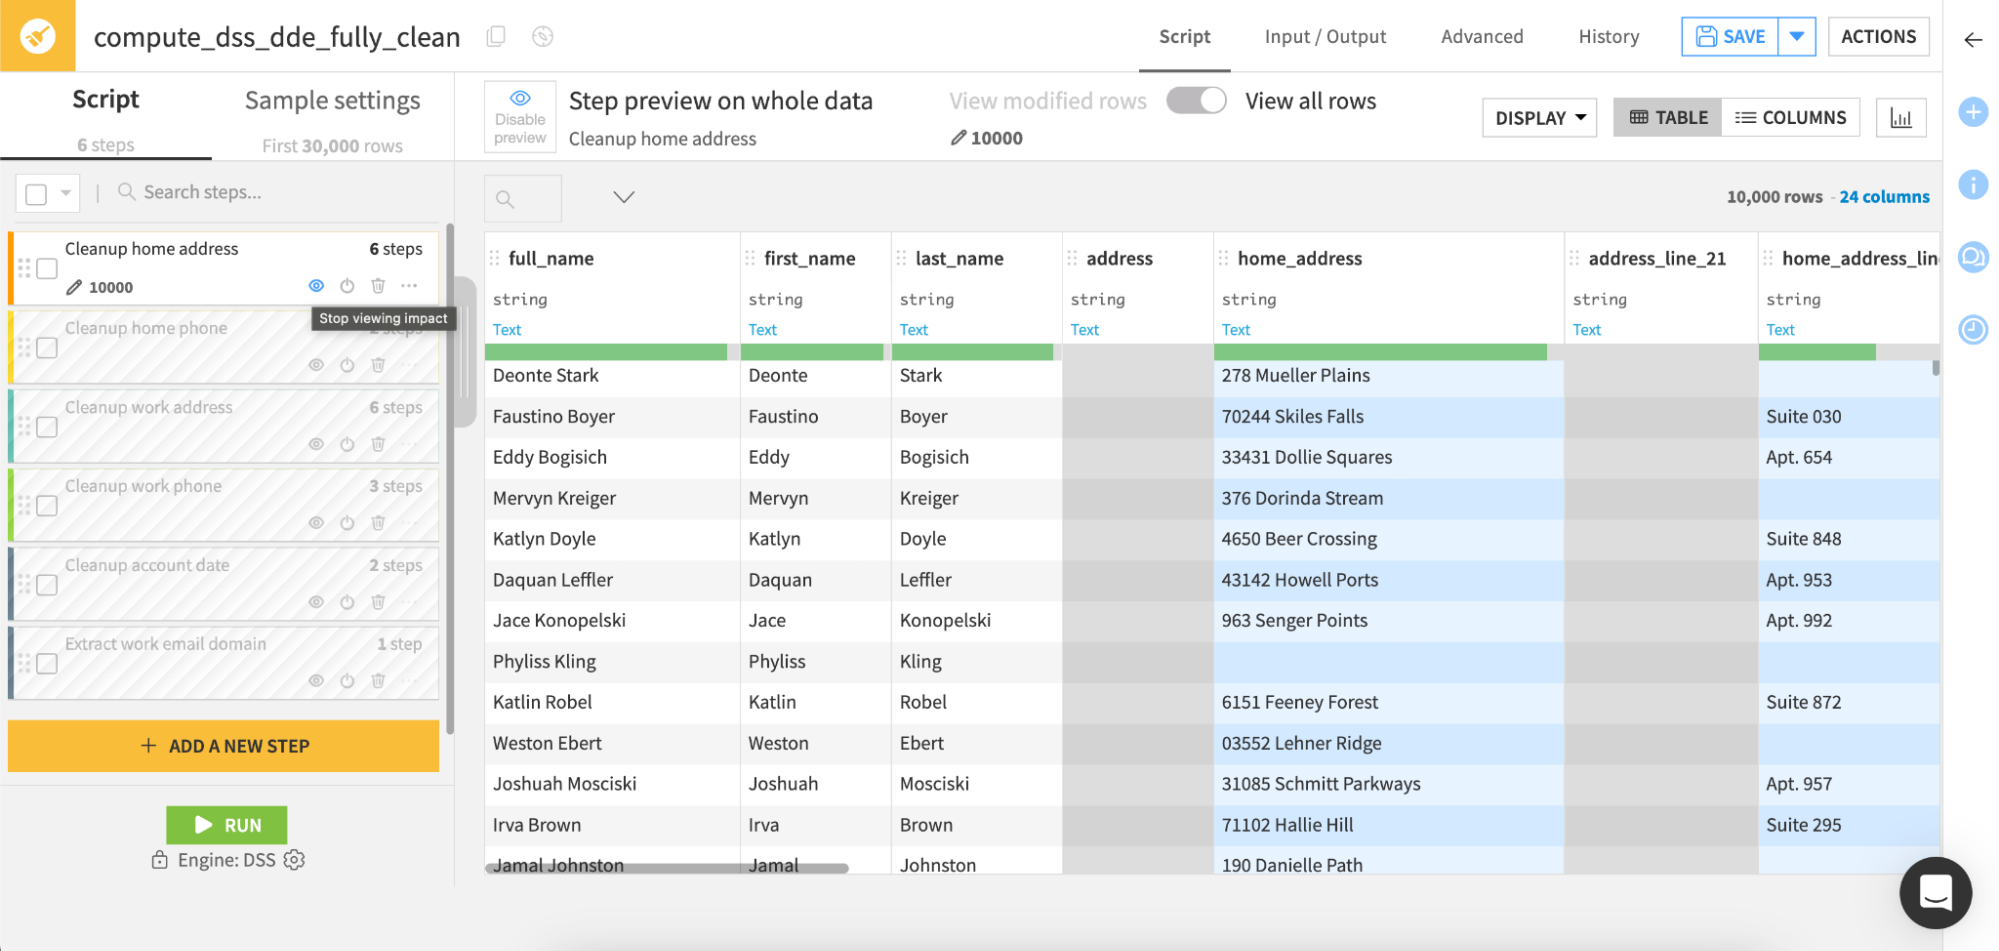Switch to the Input/Output tab

(1325, 36)
